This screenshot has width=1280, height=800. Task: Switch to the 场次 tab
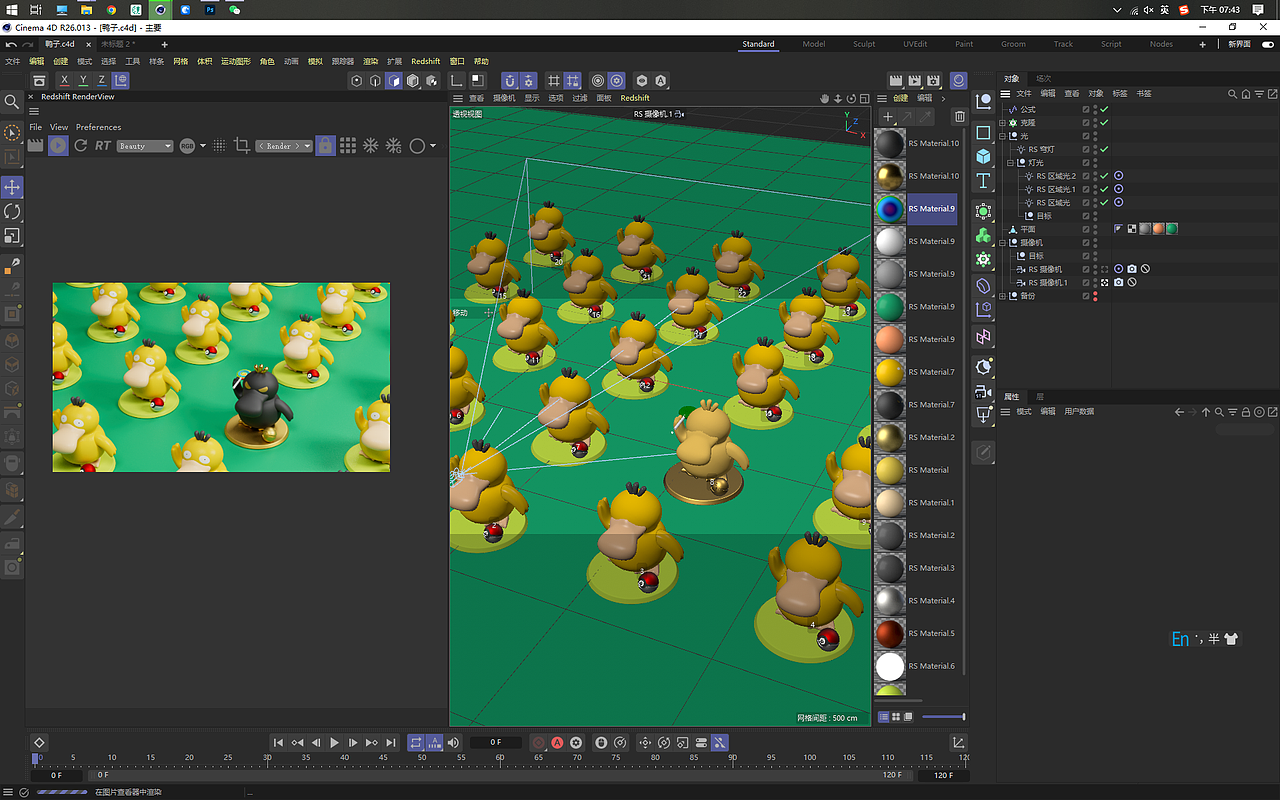[1043, 78]
